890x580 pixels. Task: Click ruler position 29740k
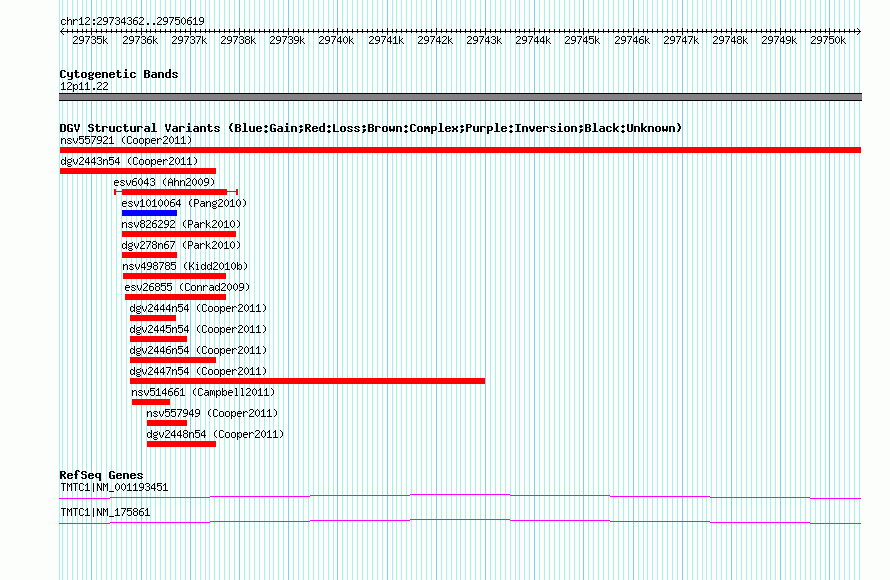pos(336,40)
